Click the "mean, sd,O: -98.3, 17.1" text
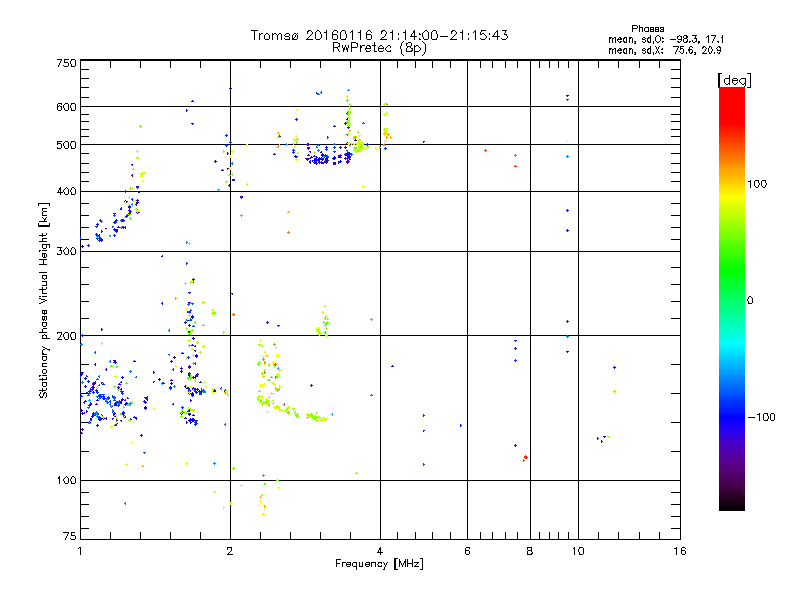Viewport: 800px width, 600px height. [x=666, y=39]
